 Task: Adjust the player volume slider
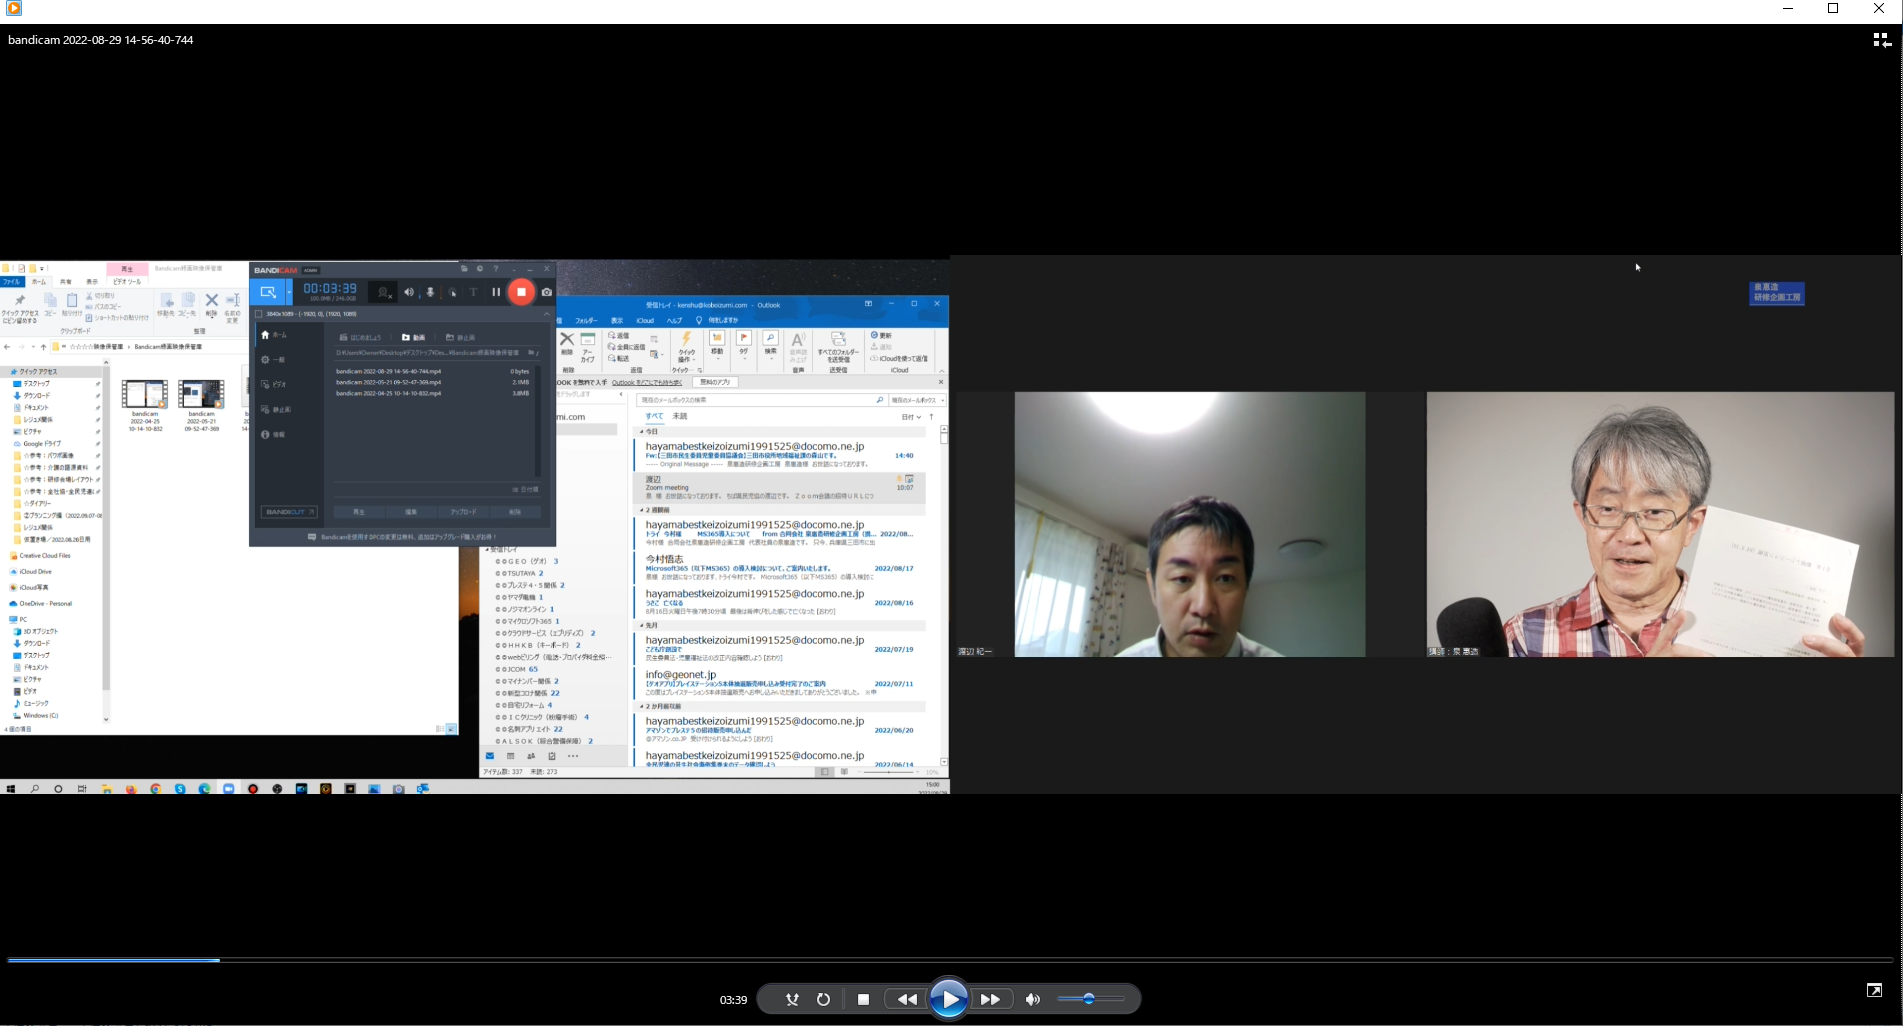(1091, 998)
